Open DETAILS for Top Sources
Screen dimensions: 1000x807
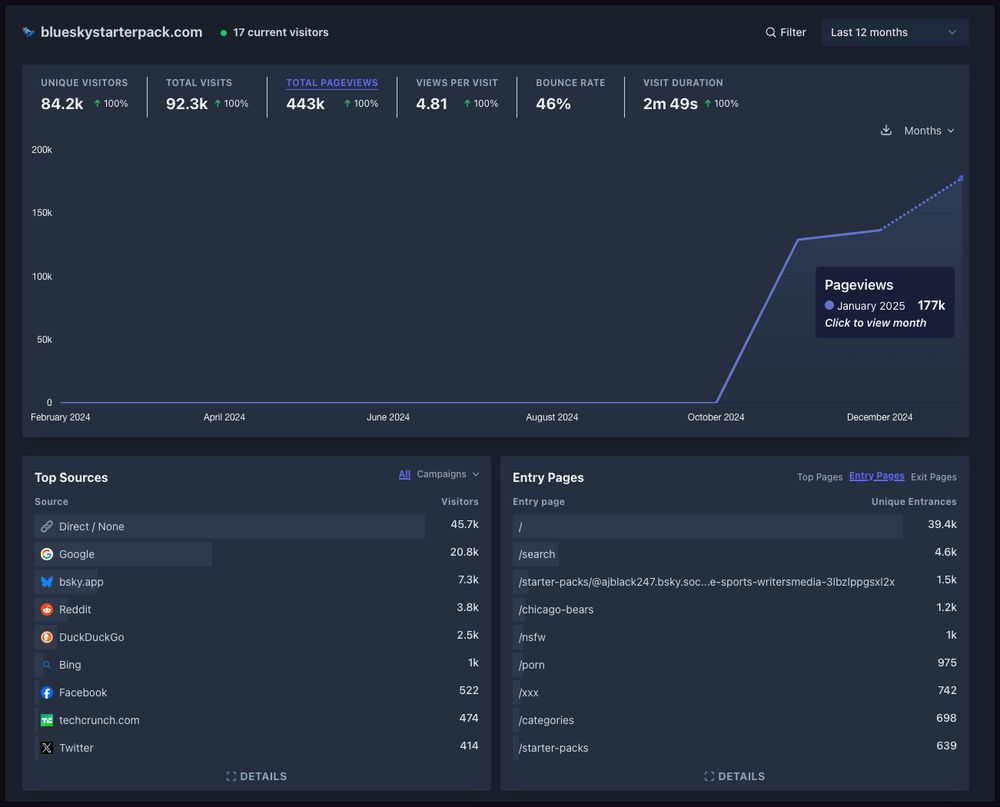256,776
